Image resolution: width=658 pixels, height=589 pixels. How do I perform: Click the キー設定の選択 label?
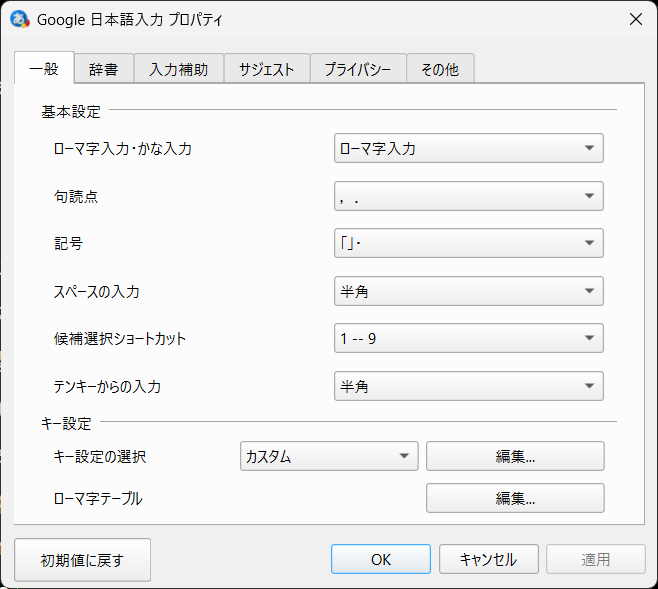[x=100, y=456]
